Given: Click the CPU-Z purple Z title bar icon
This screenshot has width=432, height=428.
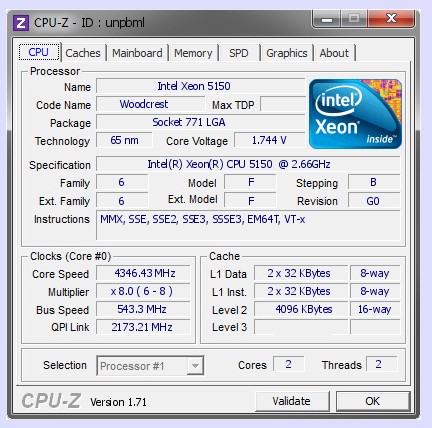Looking at the screenshot, I should pyautogui.click(x=21, y=23).
